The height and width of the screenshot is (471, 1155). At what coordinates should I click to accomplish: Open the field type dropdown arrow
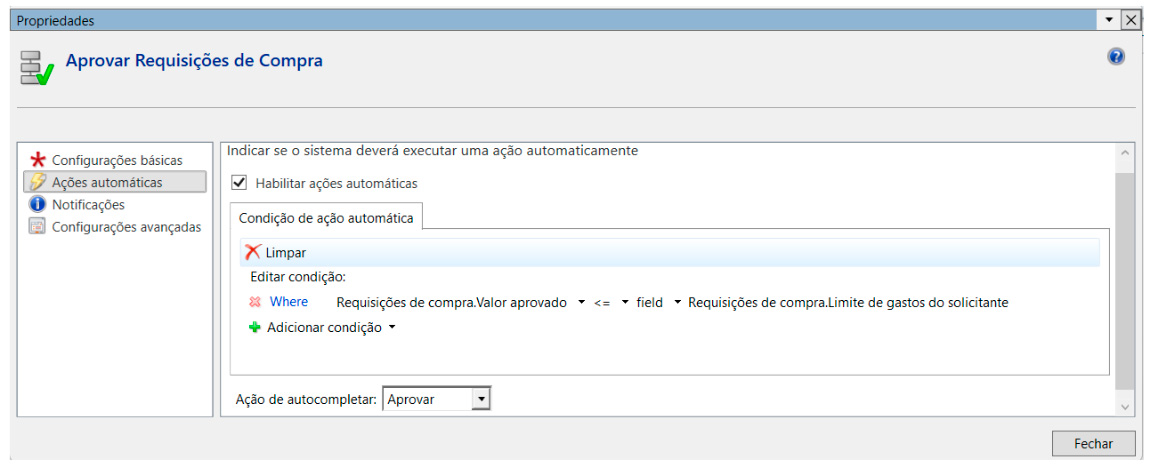click(677, 302)
